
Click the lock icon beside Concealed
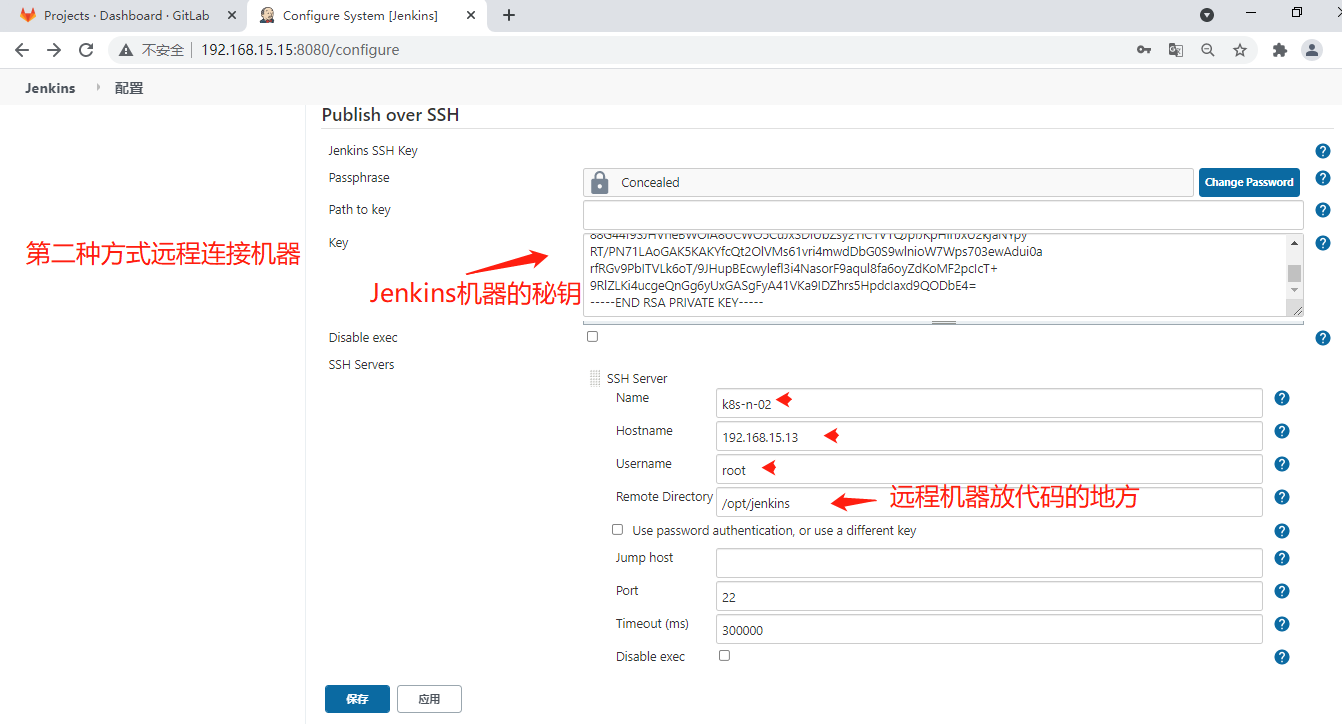600,182
